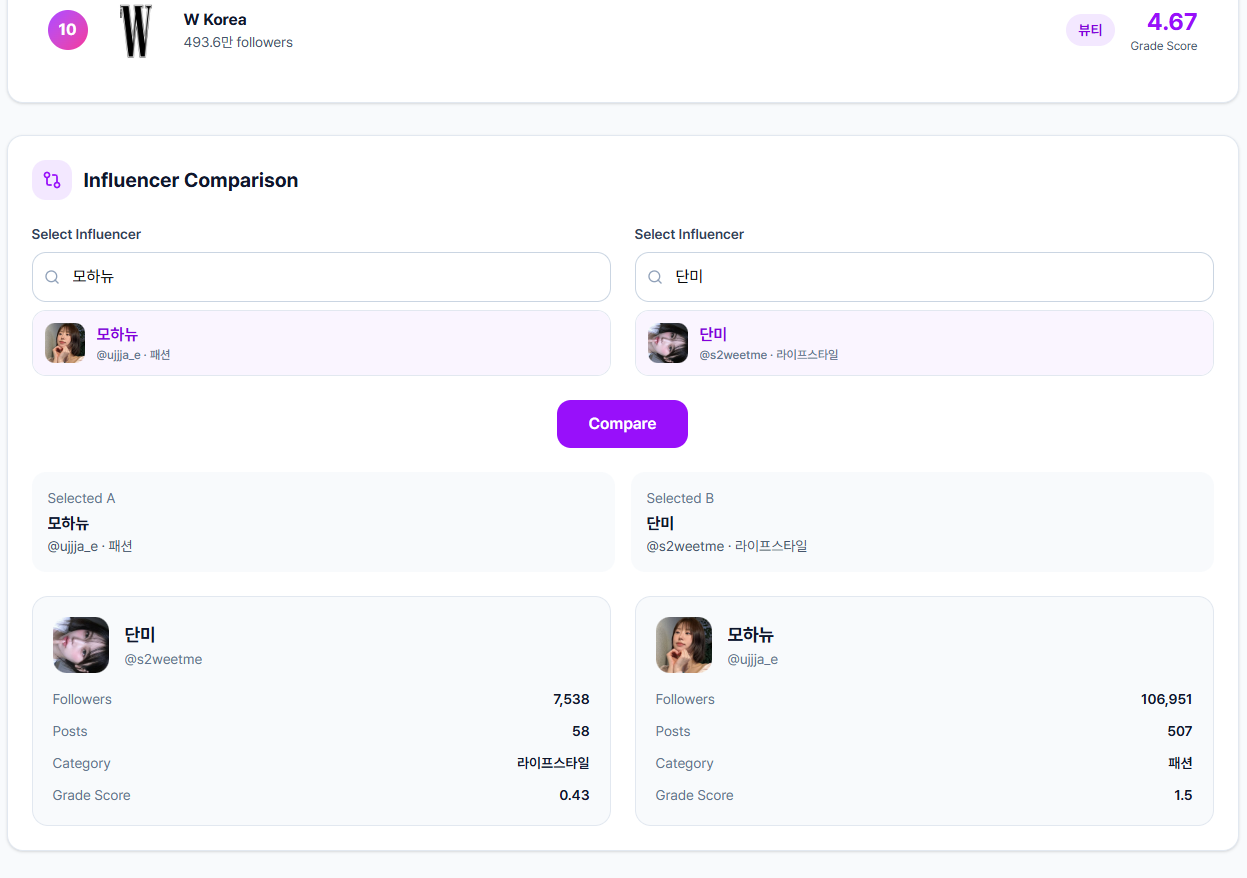Click the right Select Influencer label
The height and width of the screenshot is (878, 1247).
(x=689, y=234)
